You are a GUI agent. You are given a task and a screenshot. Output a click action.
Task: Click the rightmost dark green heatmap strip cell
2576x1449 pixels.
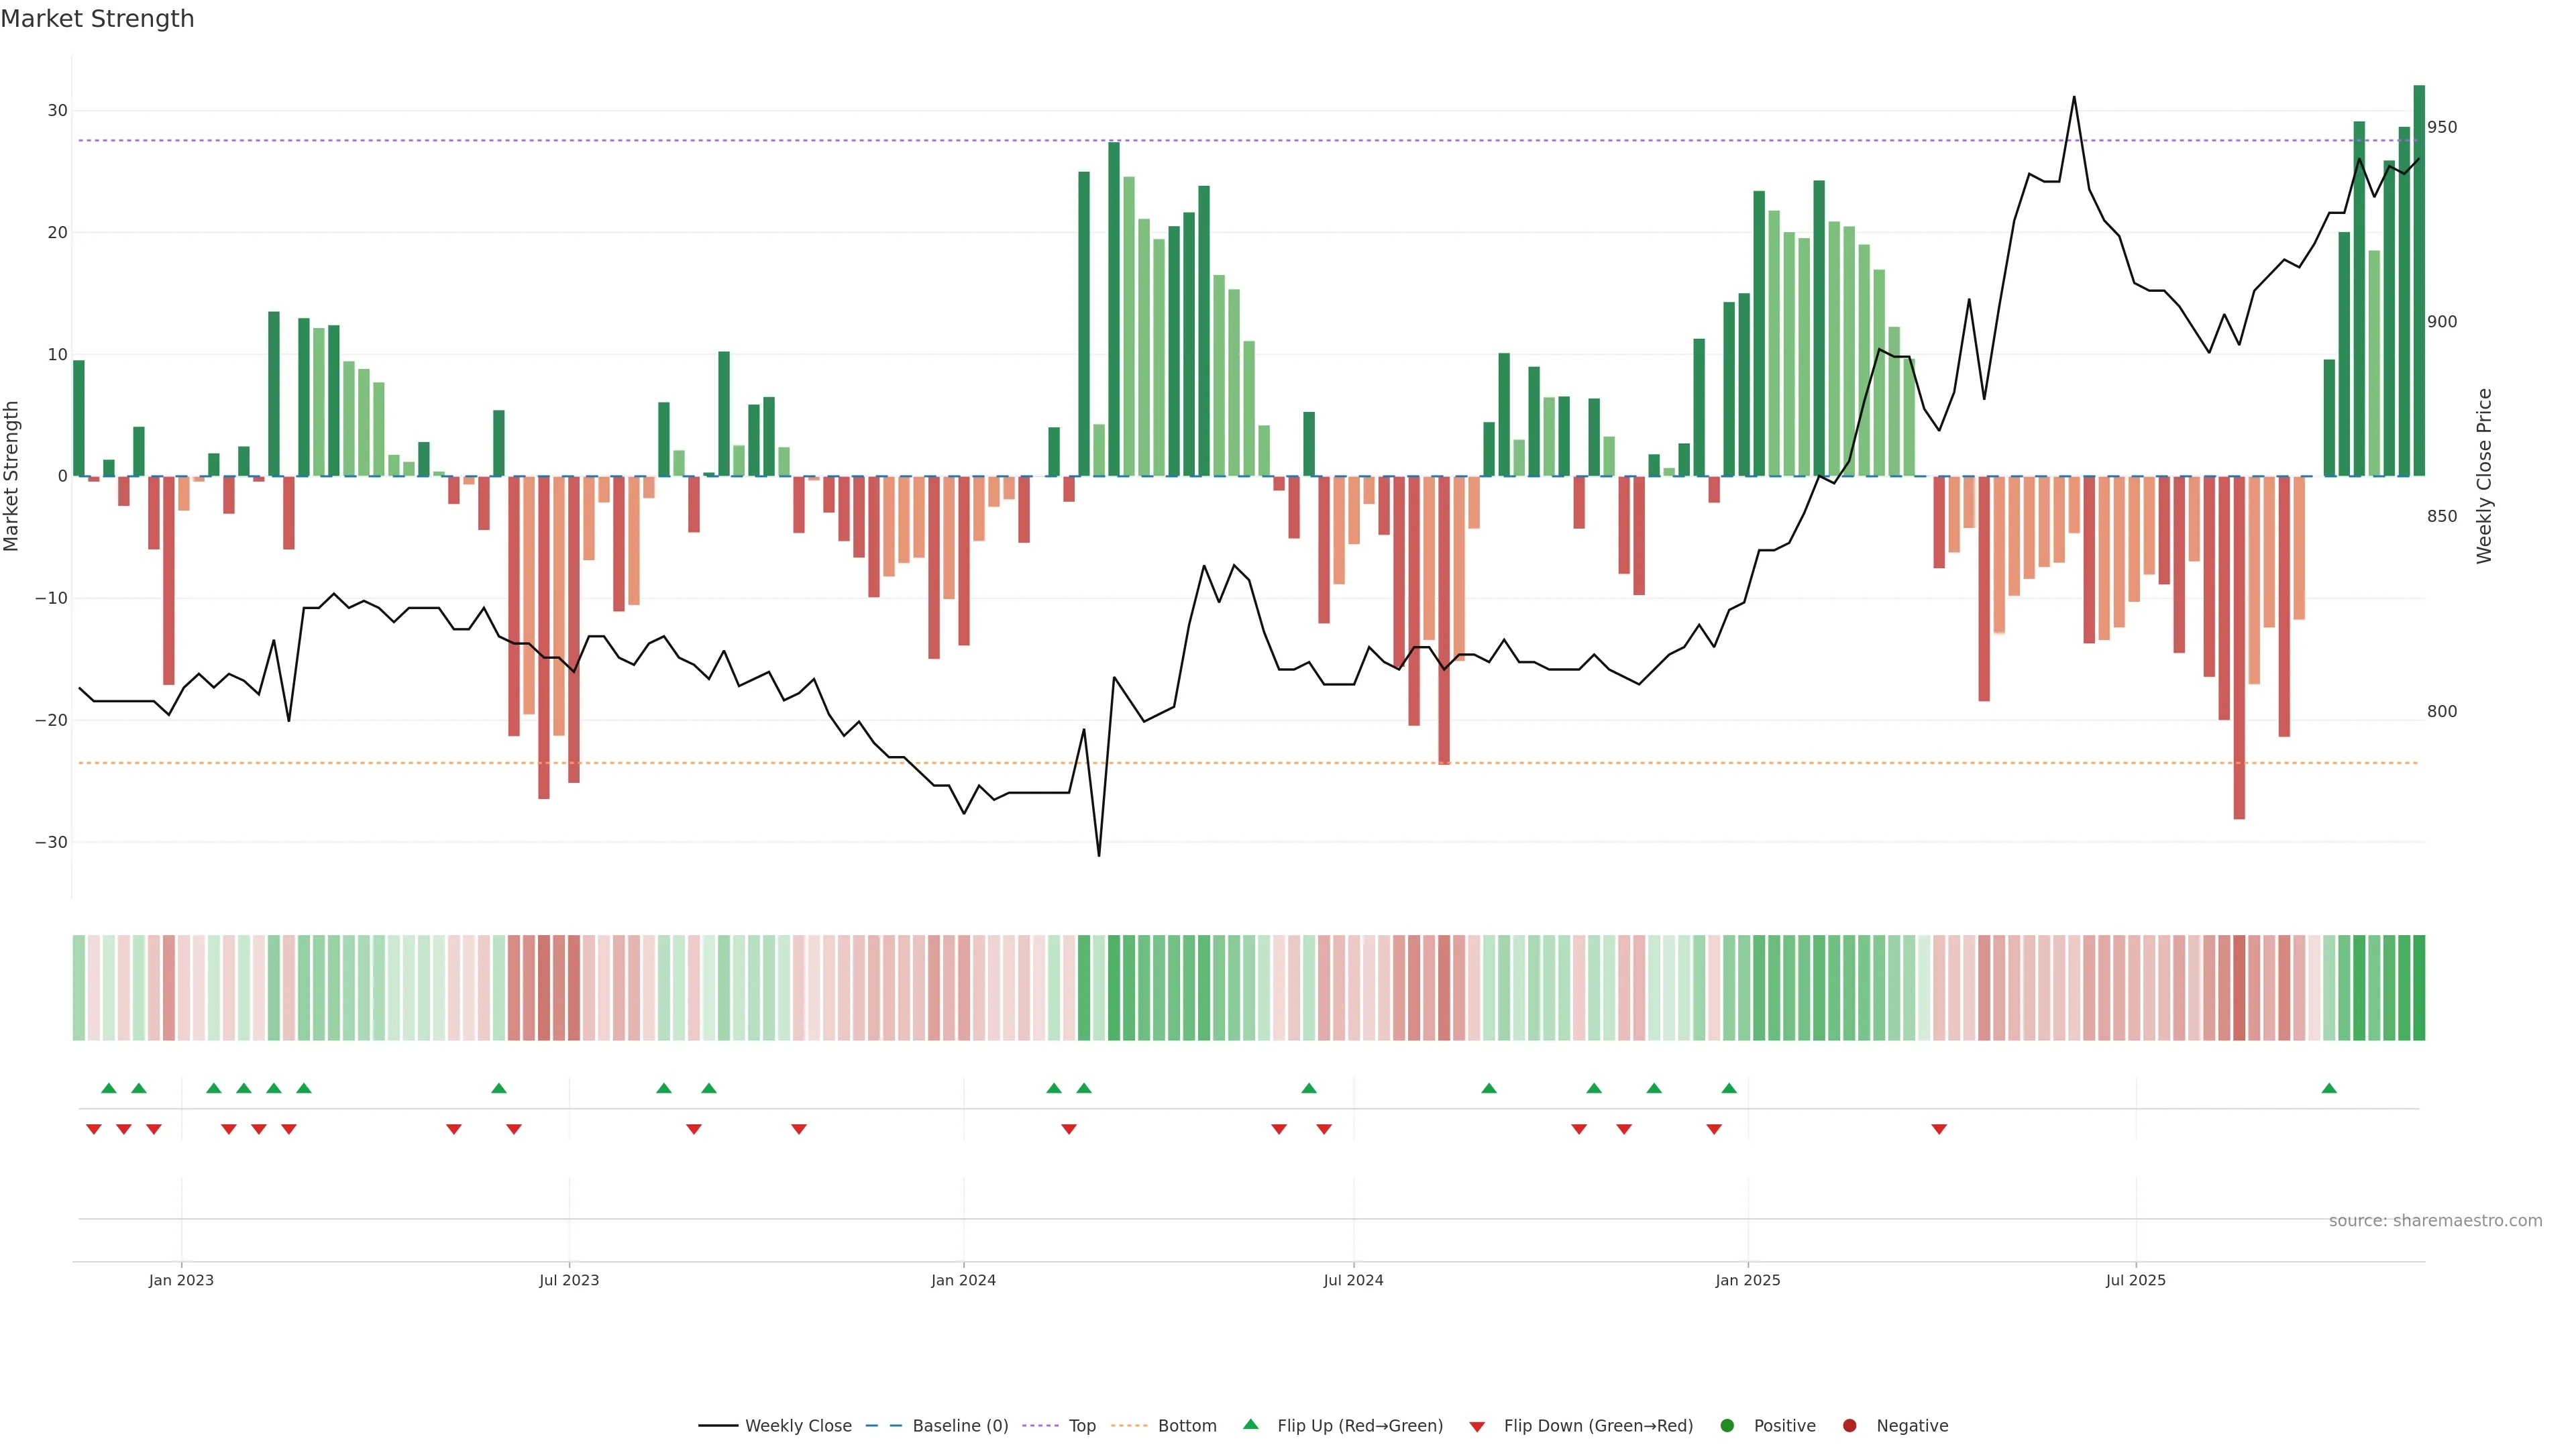pyautogui.click(x=2419, y=987)
